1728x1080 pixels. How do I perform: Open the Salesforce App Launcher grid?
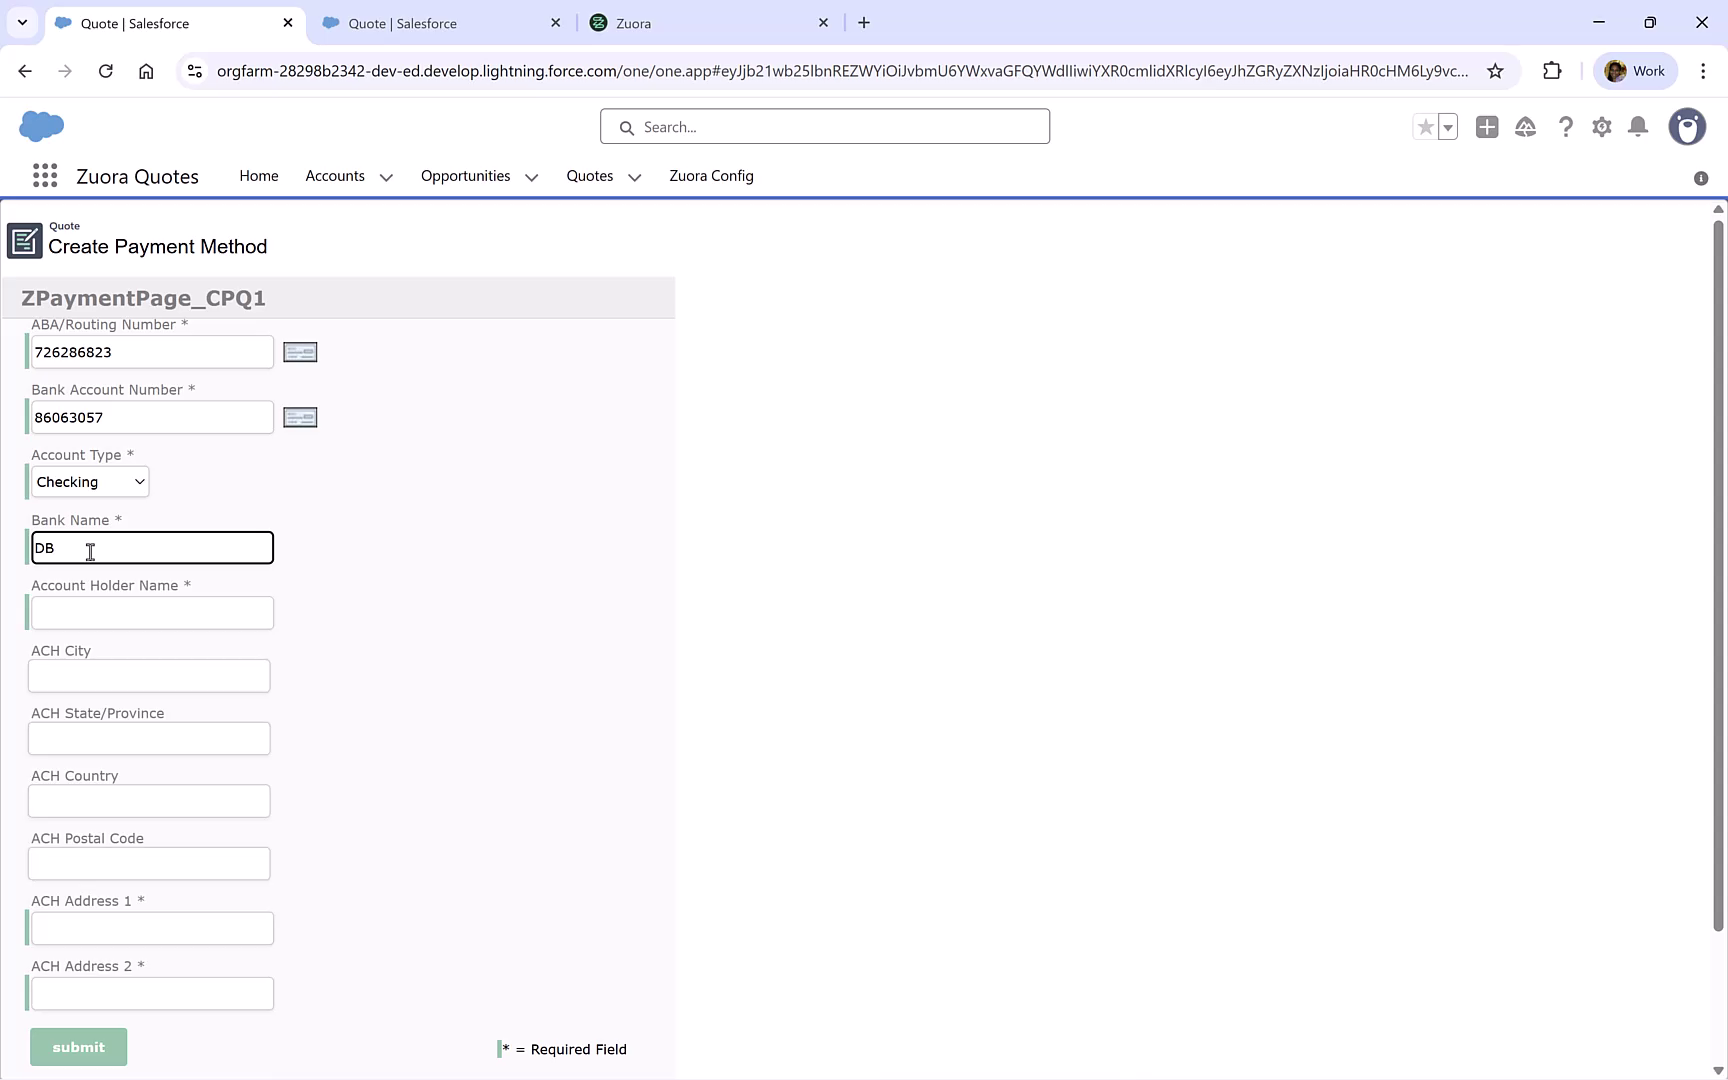tap(45, 175)
